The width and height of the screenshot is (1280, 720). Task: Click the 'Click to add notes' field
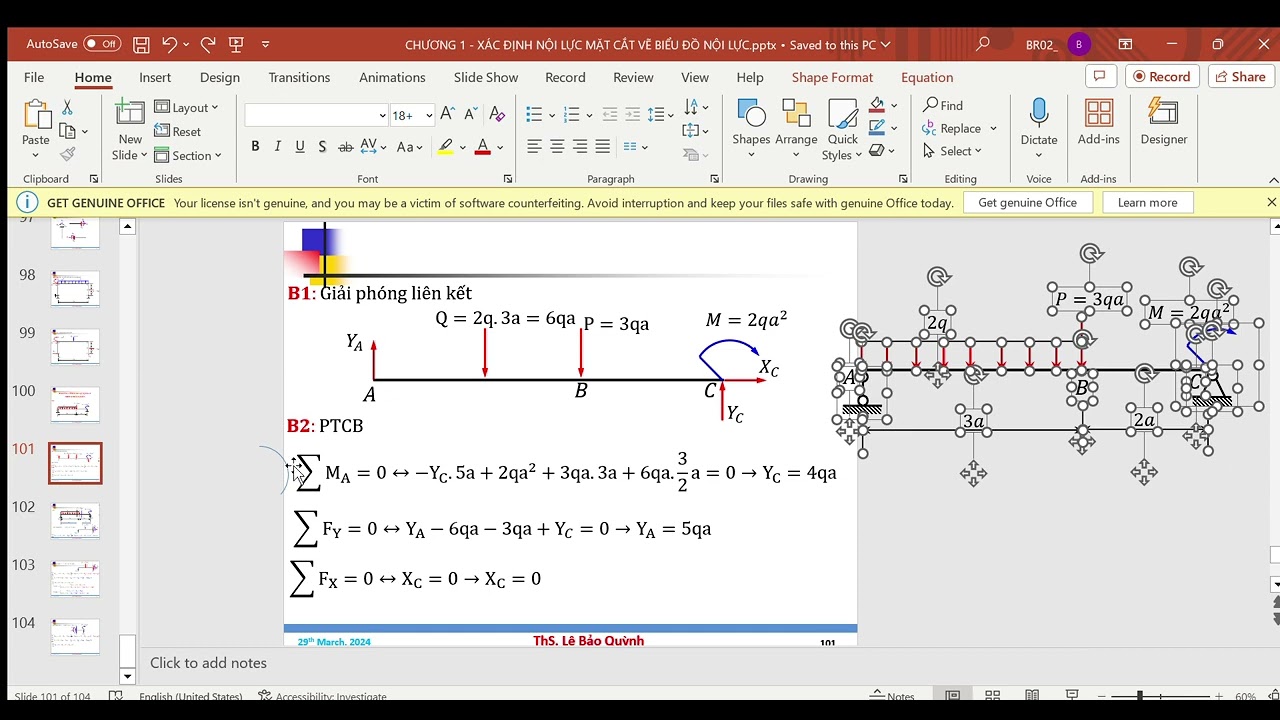[208, 663]
